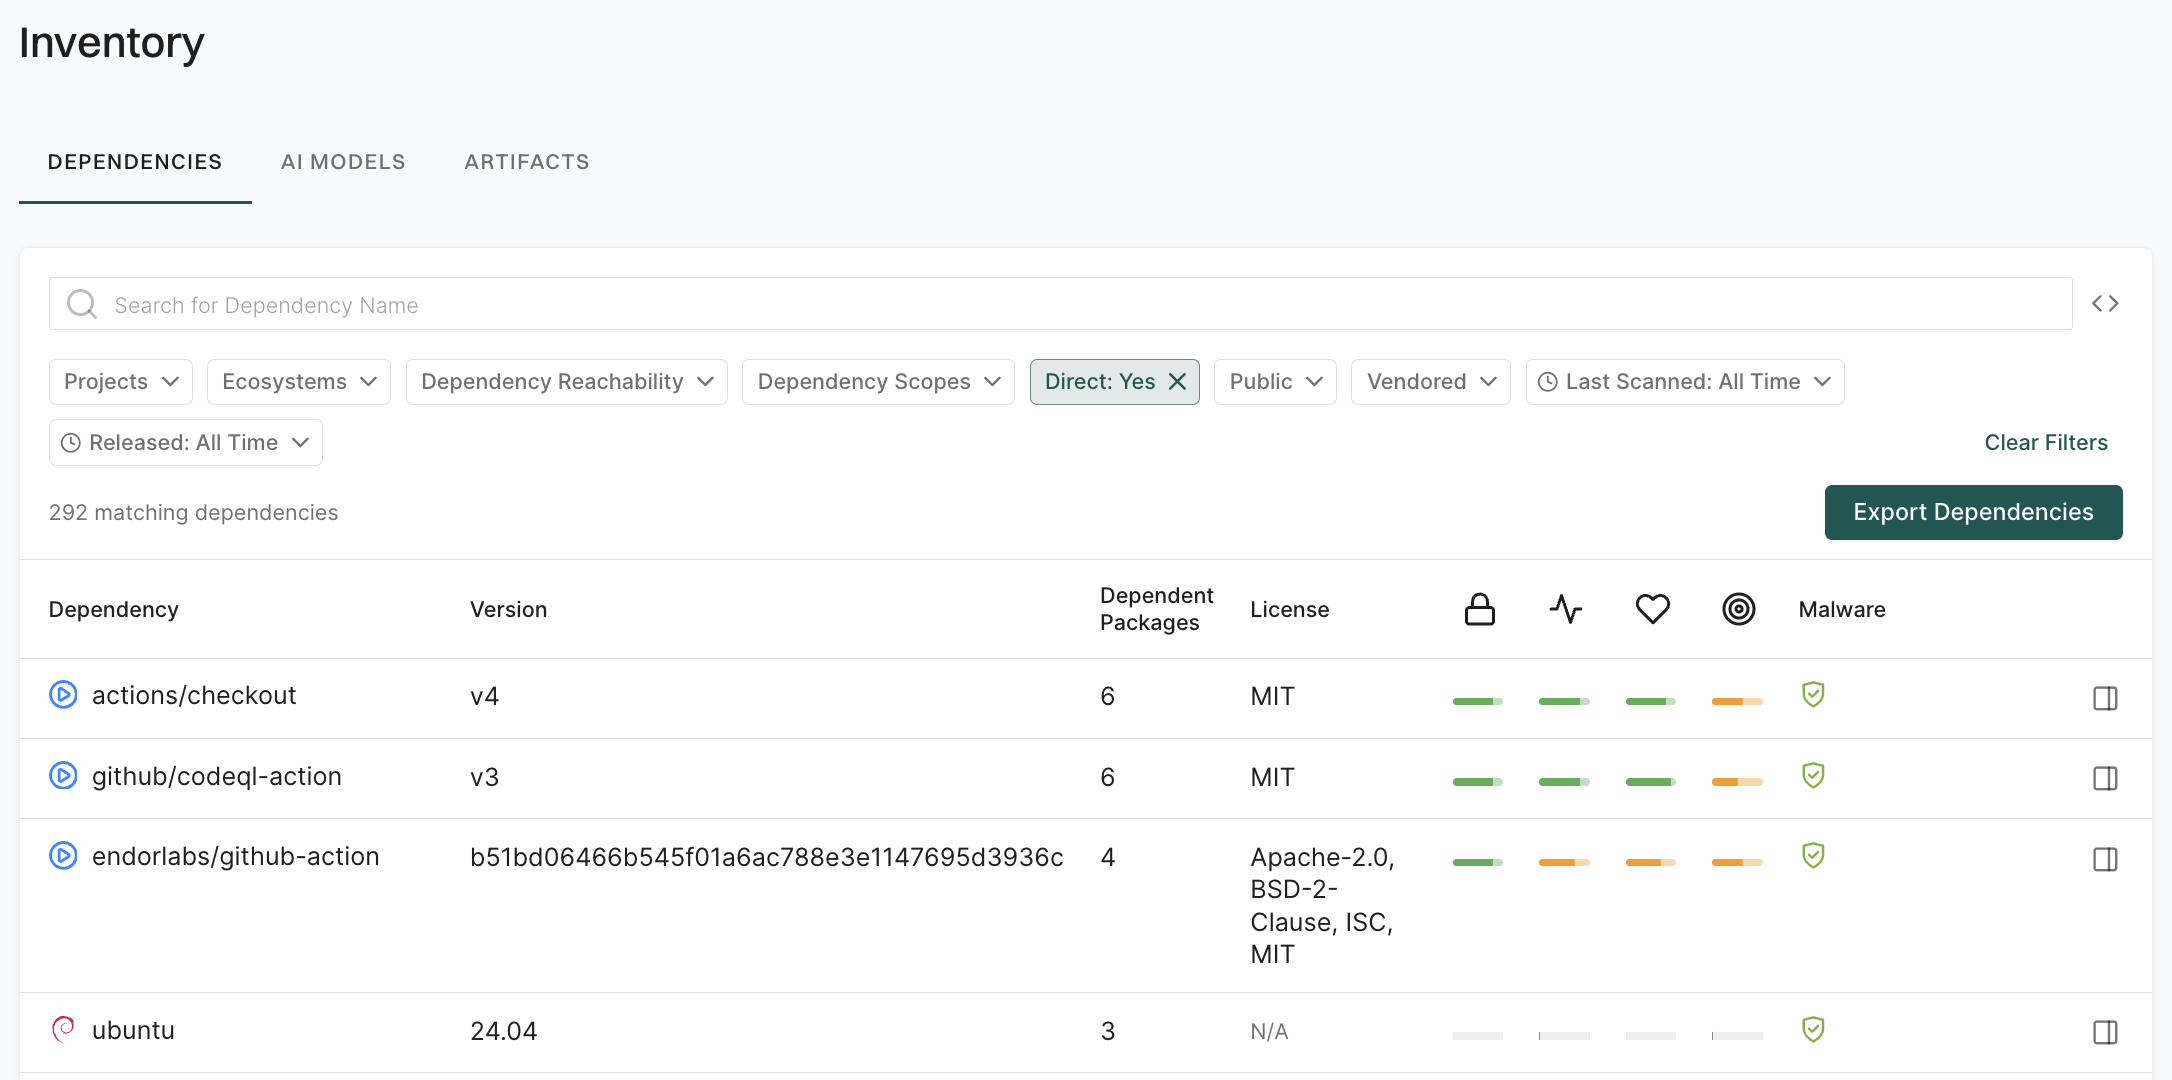Viewport: 2172px width, 1080px height.
Task: Click the code view brackets icon
Action: [x=2105, y=304]
